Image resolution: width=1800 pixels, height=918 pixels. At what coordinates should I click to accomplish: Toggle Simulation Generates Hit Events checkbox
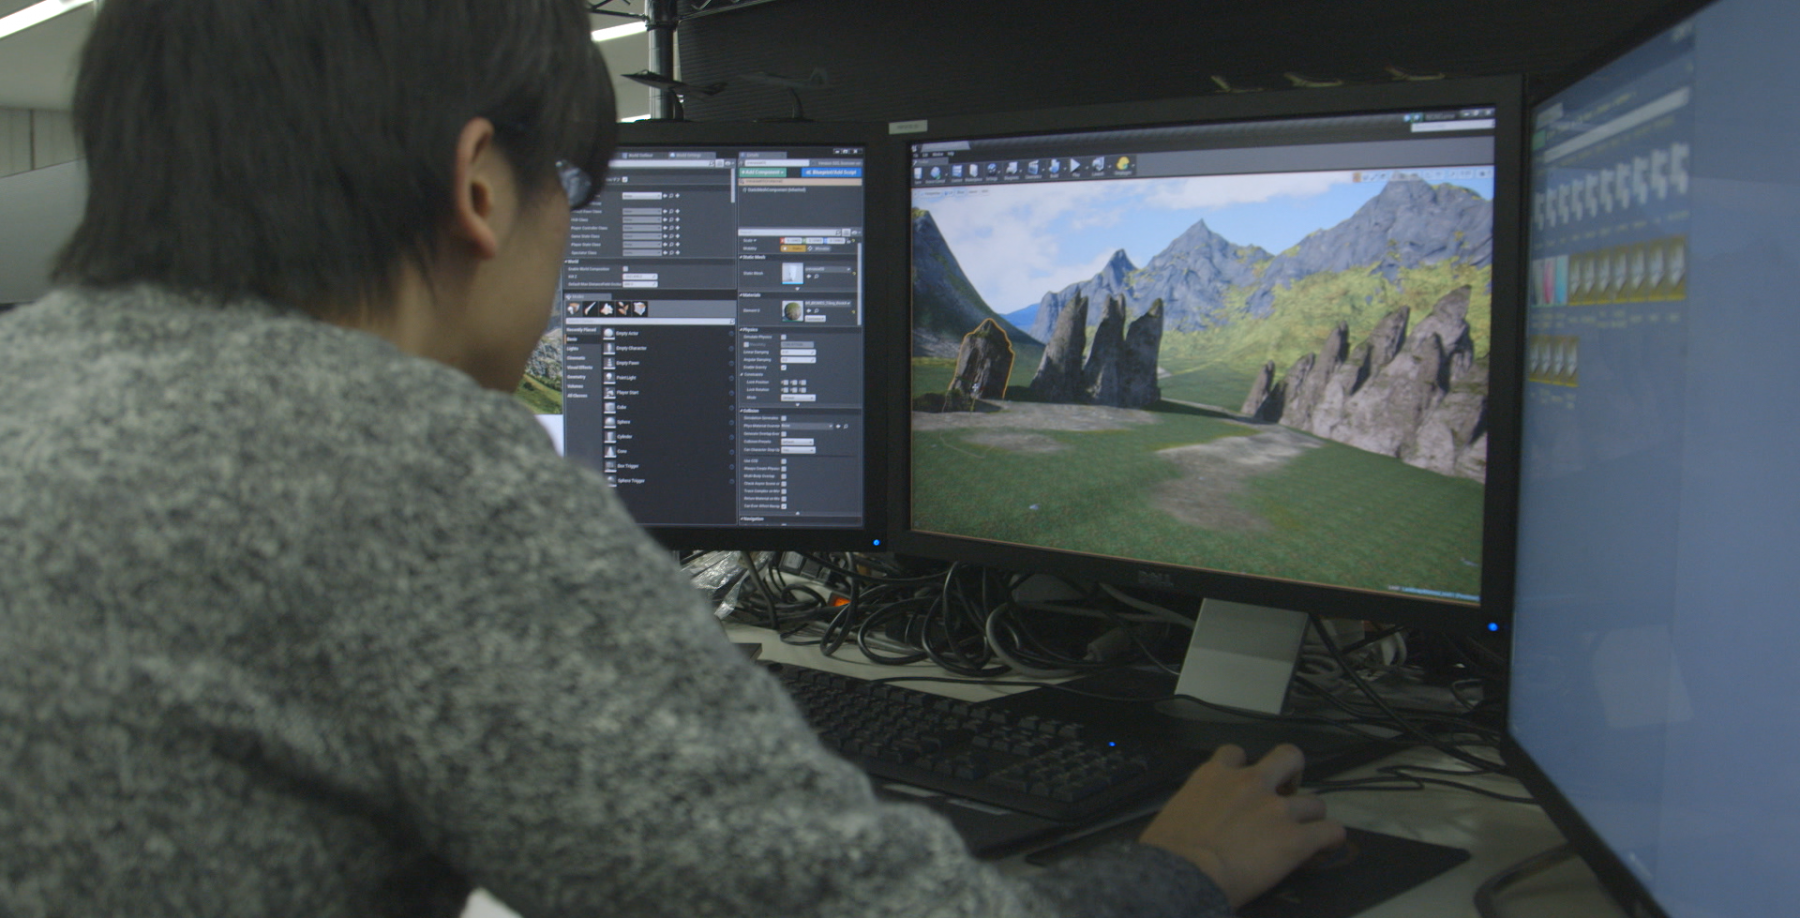click(784, 418)
